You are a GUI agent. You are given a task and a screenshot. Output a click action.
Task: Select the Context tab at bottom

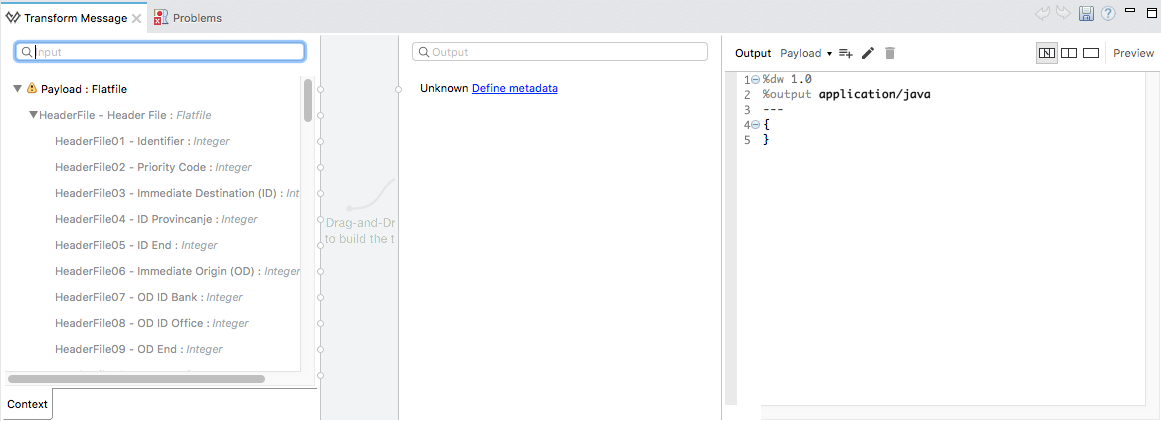[x=27, y=404]
